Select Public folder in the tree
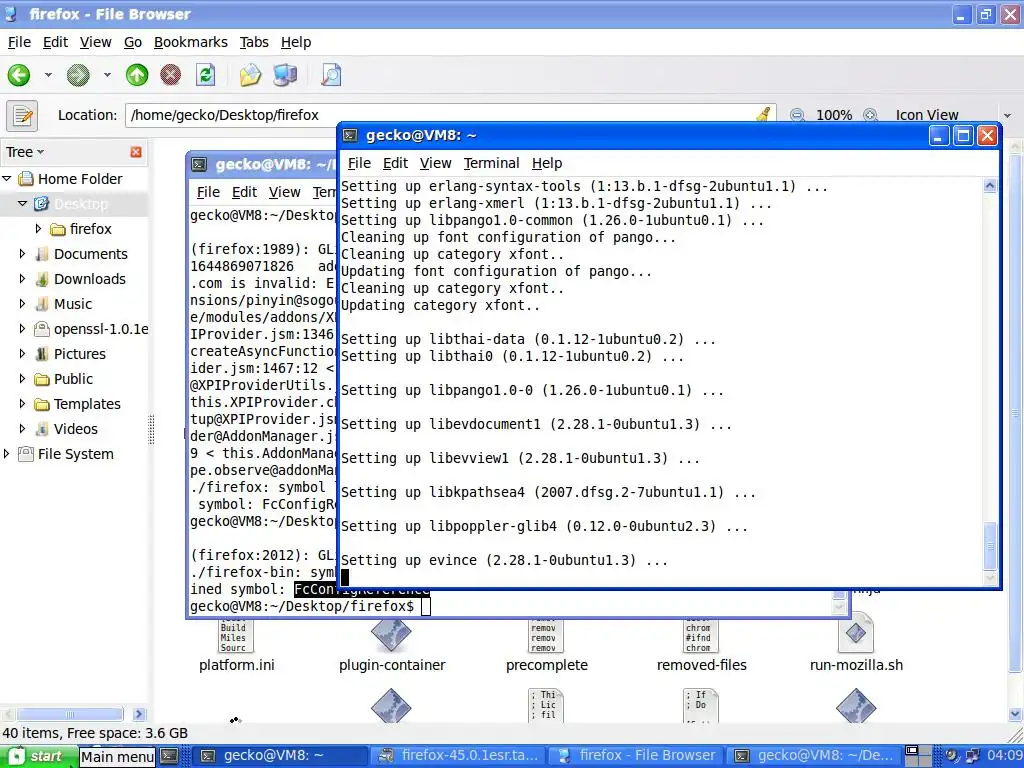Image resolution: width=1024 pixels, height=768 pixels. point(73,379)
